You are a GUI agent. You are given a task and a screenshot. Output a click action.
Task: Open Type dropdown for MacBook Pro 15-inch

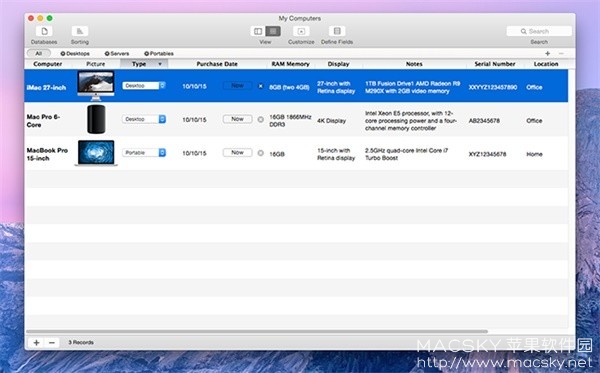click(144, 153)
